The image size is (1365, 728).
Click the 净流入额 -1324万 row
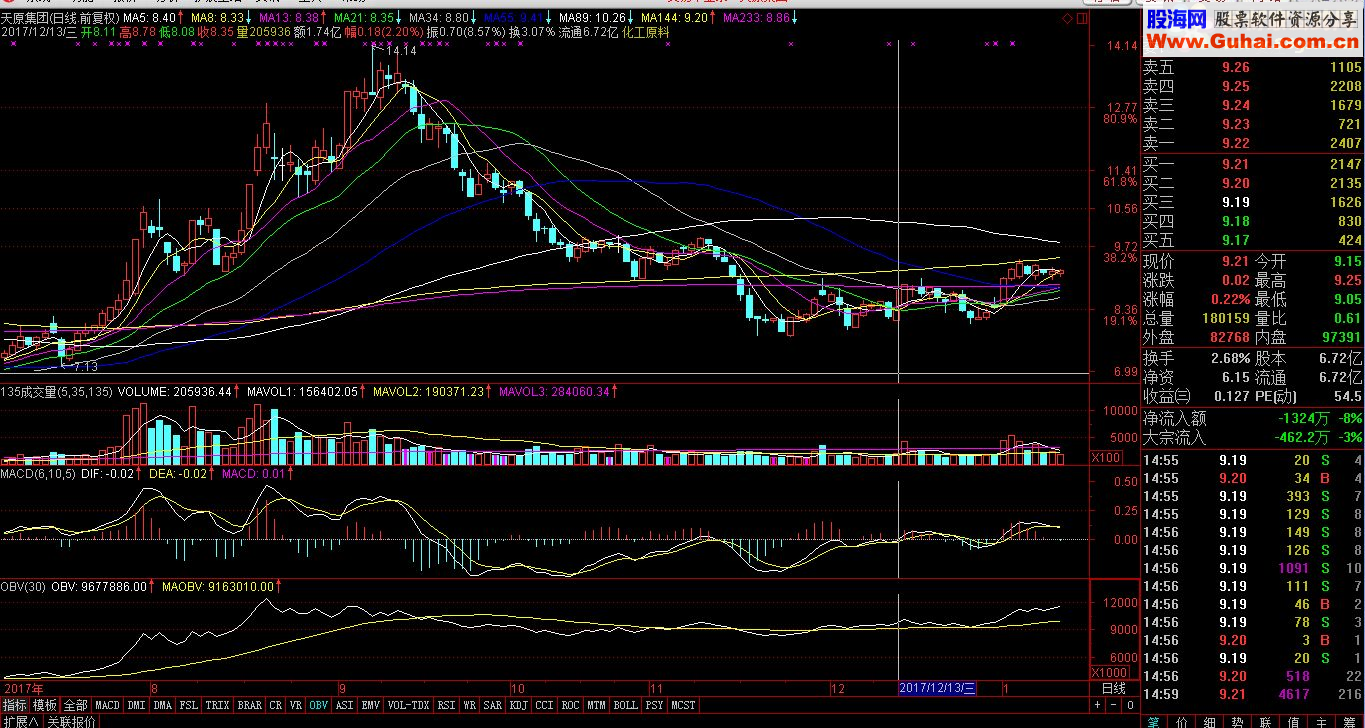(x=1252, y=419)
